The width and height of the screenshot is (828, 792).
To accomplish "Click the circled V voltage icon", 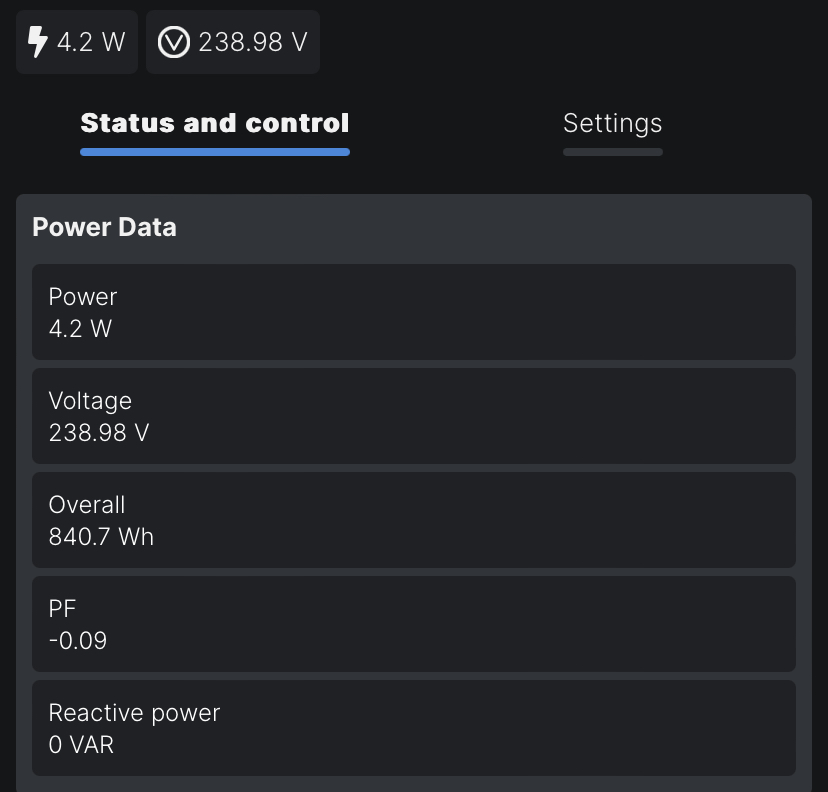I will (x=174, y=42).
